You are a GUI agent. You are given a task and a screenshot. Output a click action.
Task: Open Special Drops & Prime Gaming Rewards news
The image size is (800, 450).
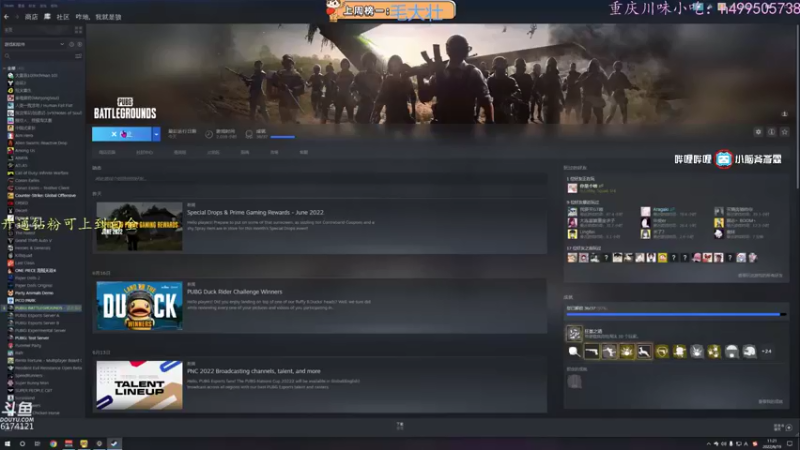point(255,212)
